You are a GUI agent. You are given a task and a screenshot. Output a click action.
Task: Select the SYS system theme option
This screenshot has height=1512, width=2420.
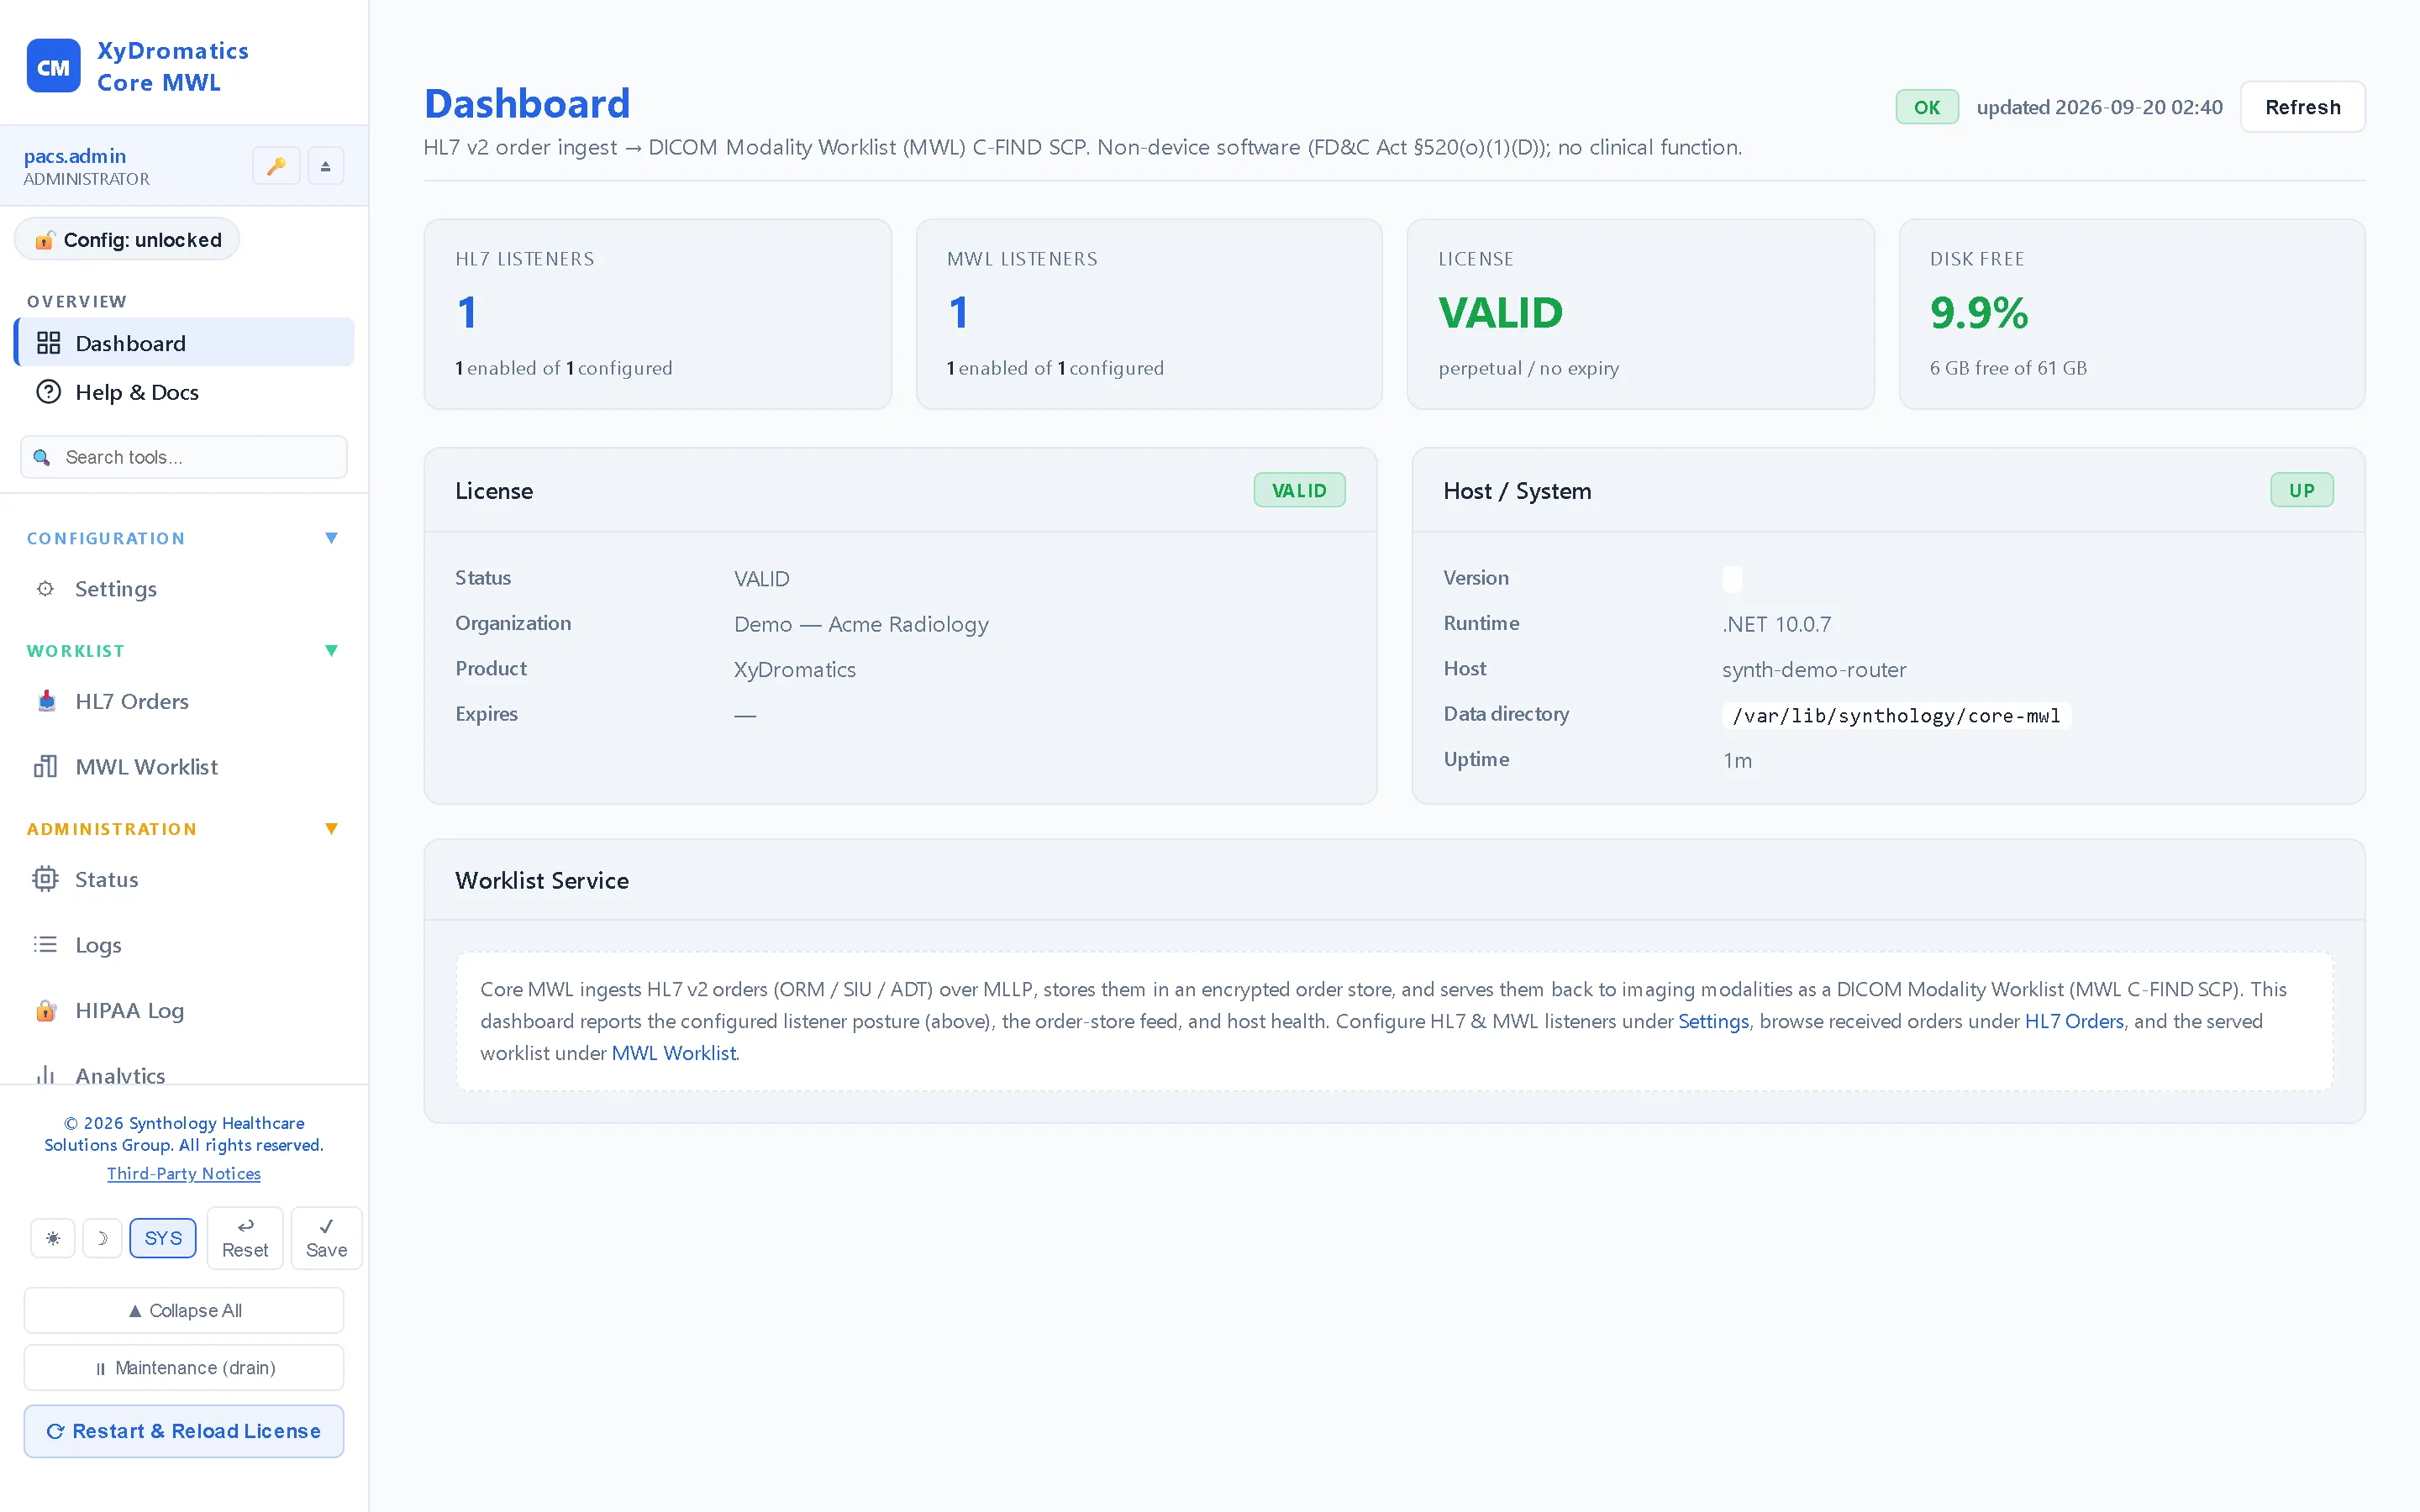point(163,1238)
